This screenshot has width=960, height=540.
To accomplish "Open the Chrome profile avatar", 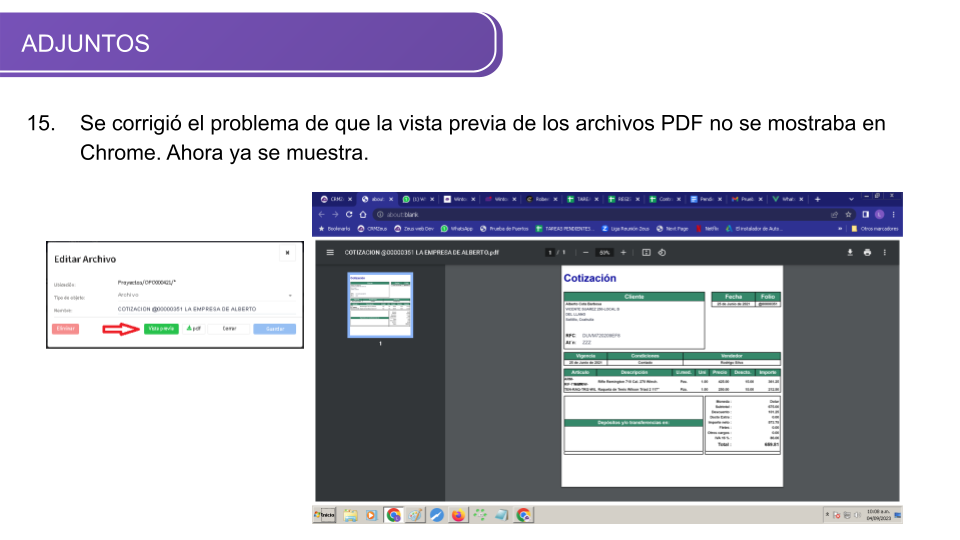I will click(x=879, y=214).
